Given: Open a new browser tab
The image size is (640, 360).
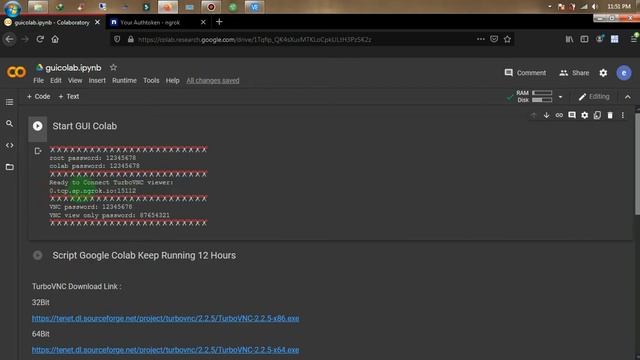Looking at the screenshot, I should point(219,22).
